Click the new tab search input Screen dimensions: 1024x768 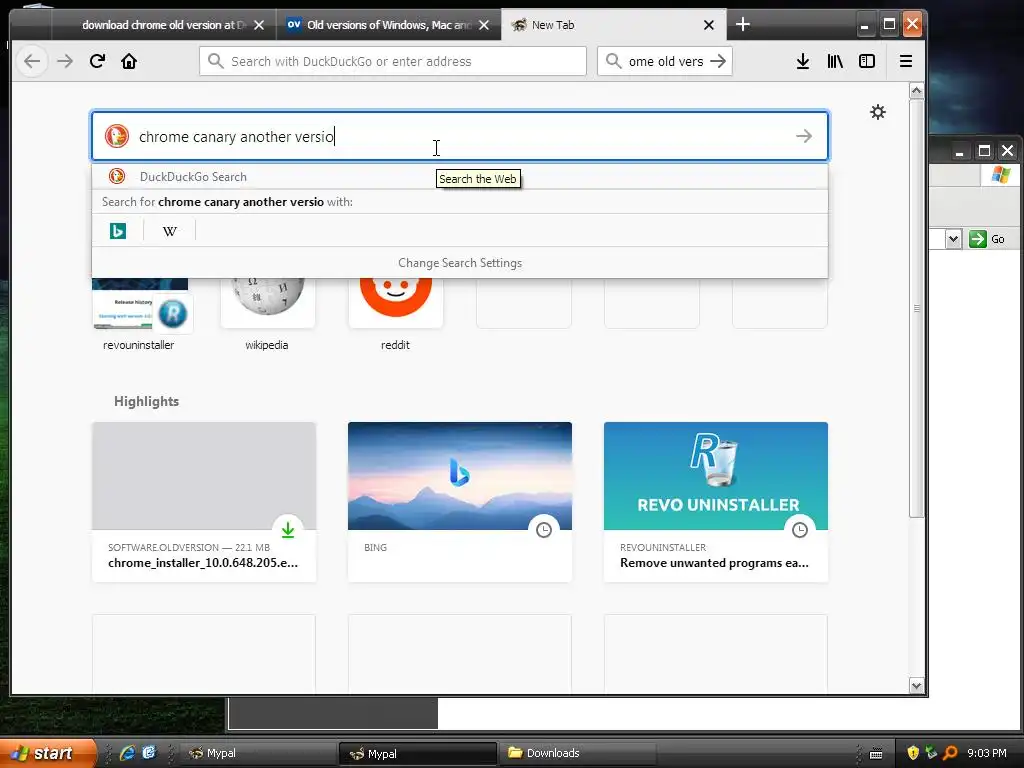click(x=460, y=136)
